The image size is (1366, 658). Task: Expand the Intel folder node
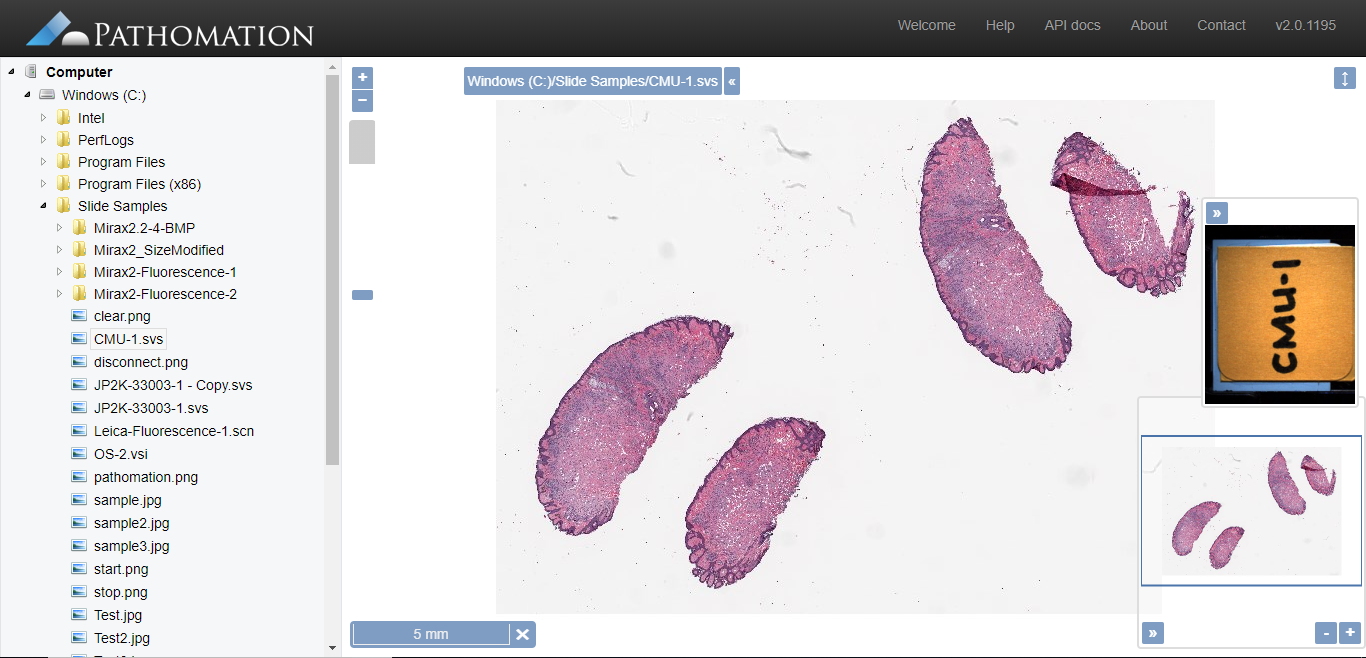43,118
